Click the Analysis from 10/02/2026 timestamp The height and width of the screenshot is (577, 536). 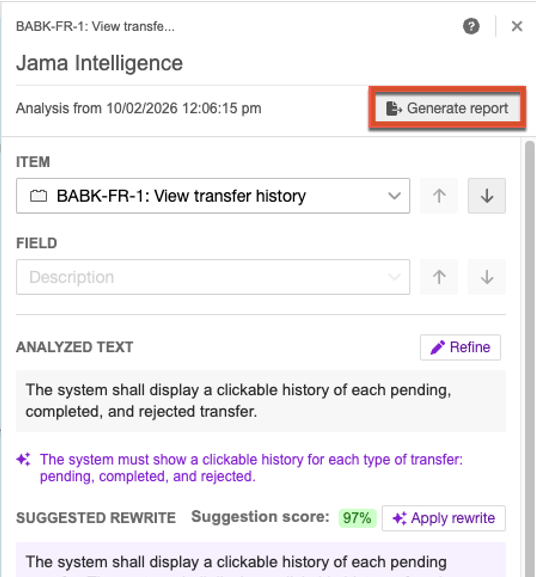point(139,109)
